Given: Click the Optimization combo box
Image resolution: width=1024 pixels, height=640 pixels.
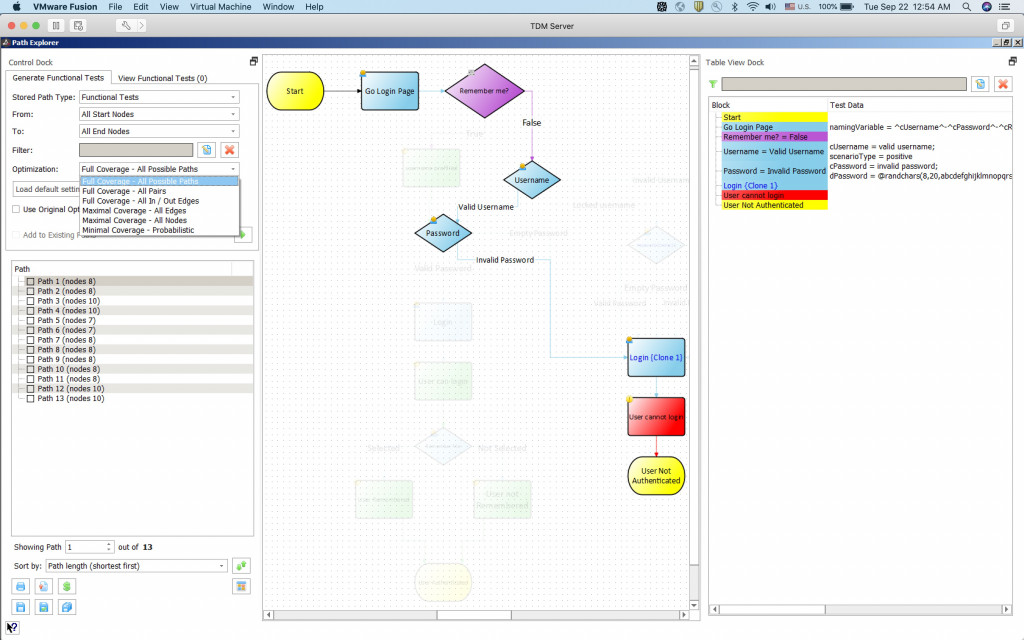Looking at the screenshot, I should coord(159,169).
